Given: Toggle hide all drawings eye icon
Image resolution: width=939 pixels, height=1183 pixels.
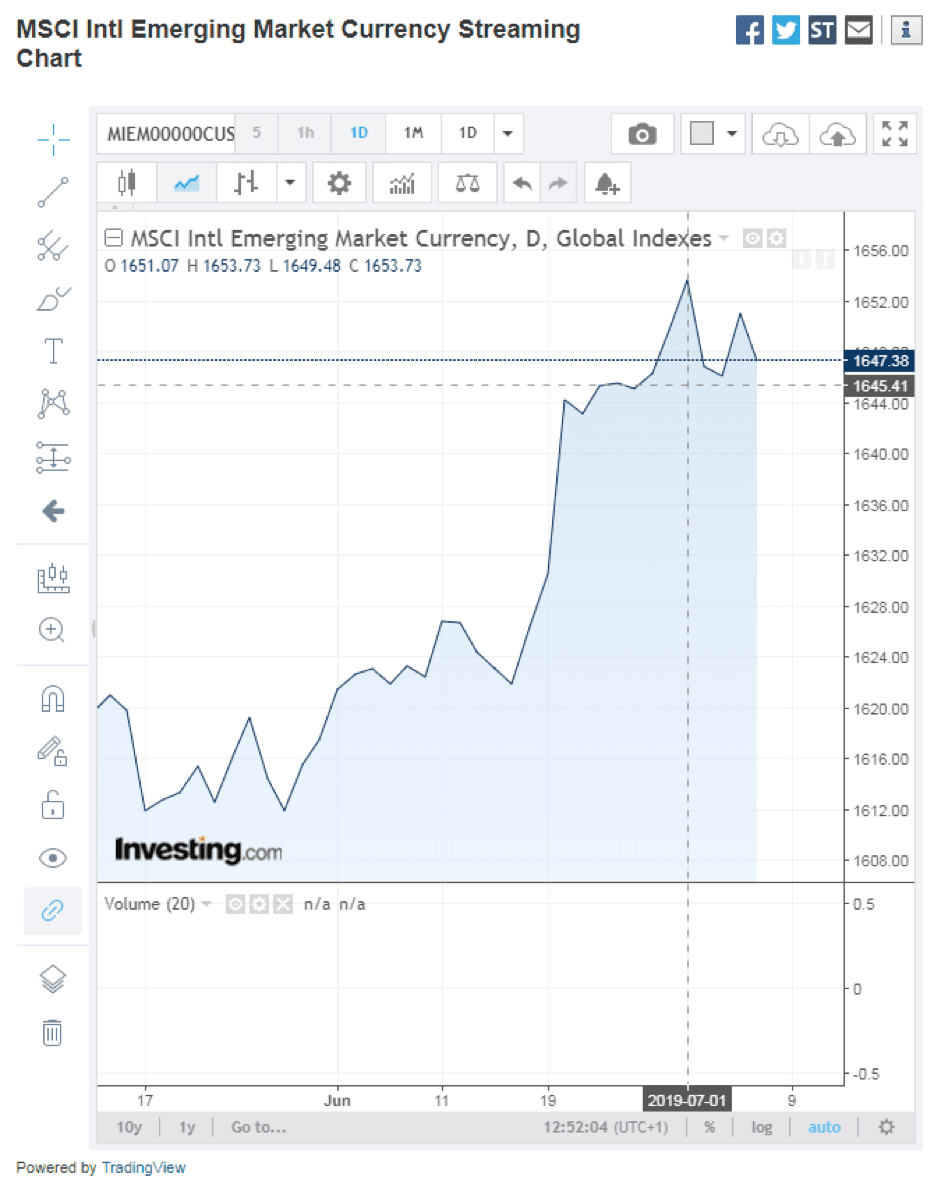Looking at the screenshot, I should pyautogui.click(x=53, y=858).
